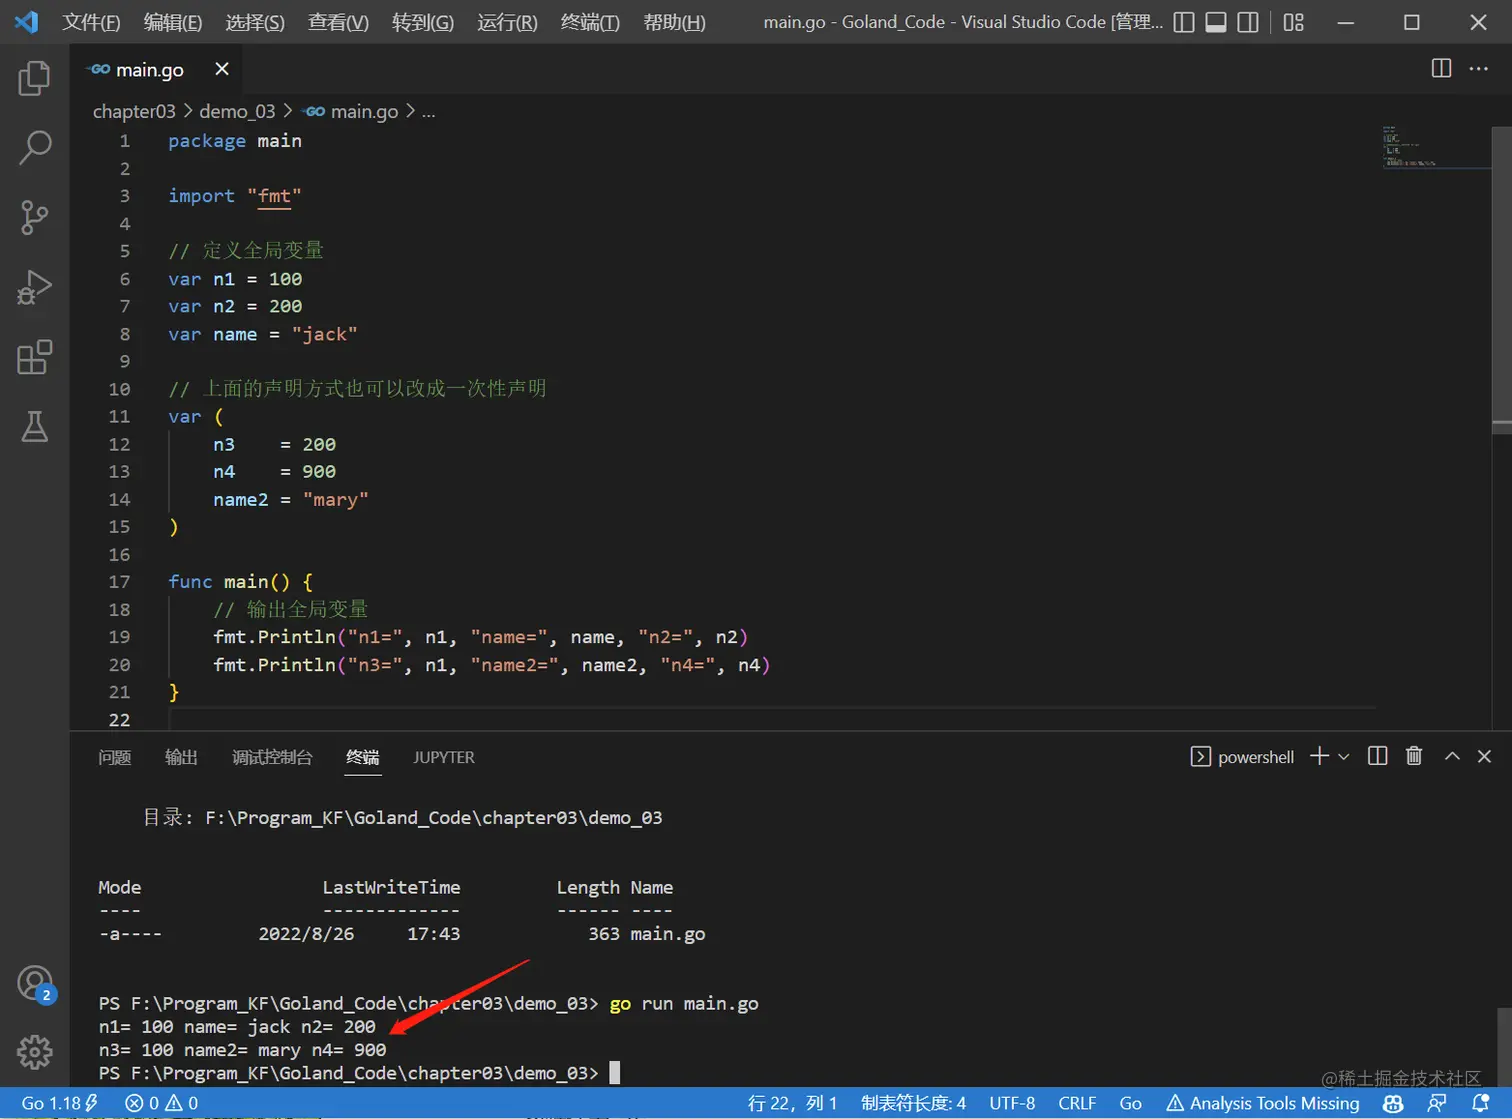This screenshot has height=1119, width=1512.
Task: Click Analysis Tools Missing warning
Action: click(1263, 1103)
